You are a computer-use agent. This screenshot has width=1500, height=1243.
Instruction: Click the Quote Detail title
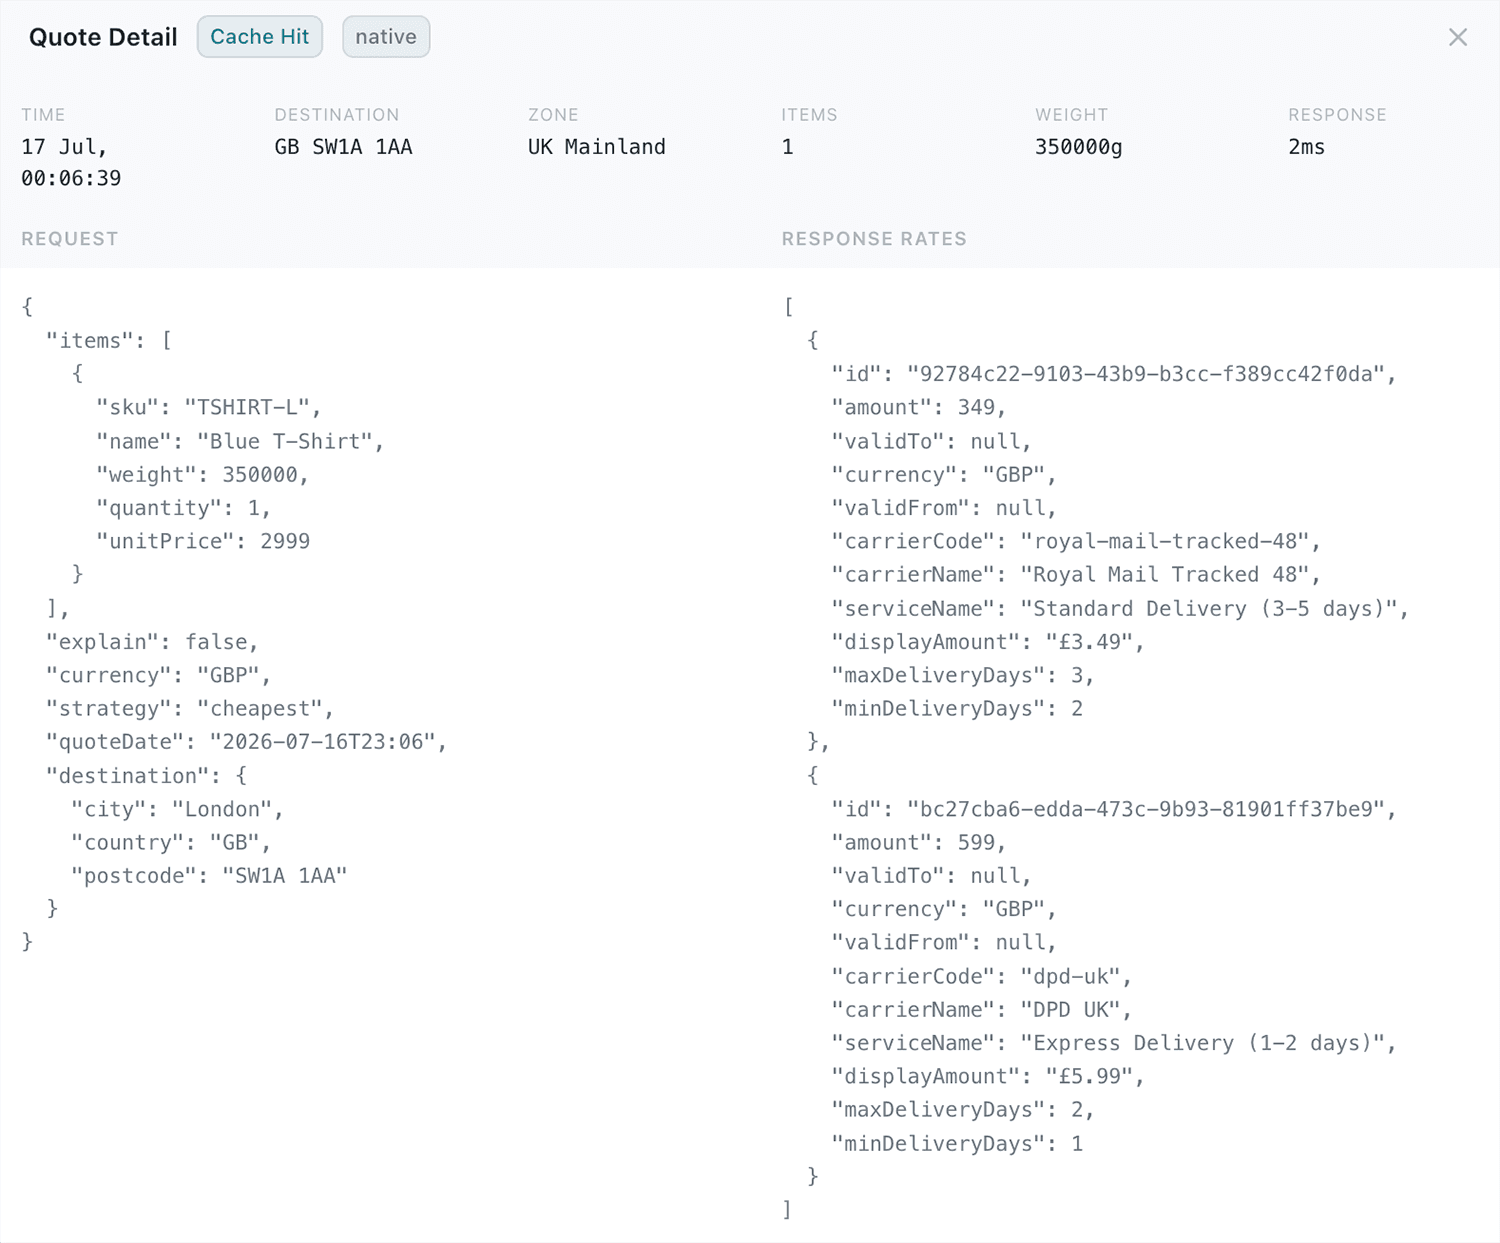(103, 37)
